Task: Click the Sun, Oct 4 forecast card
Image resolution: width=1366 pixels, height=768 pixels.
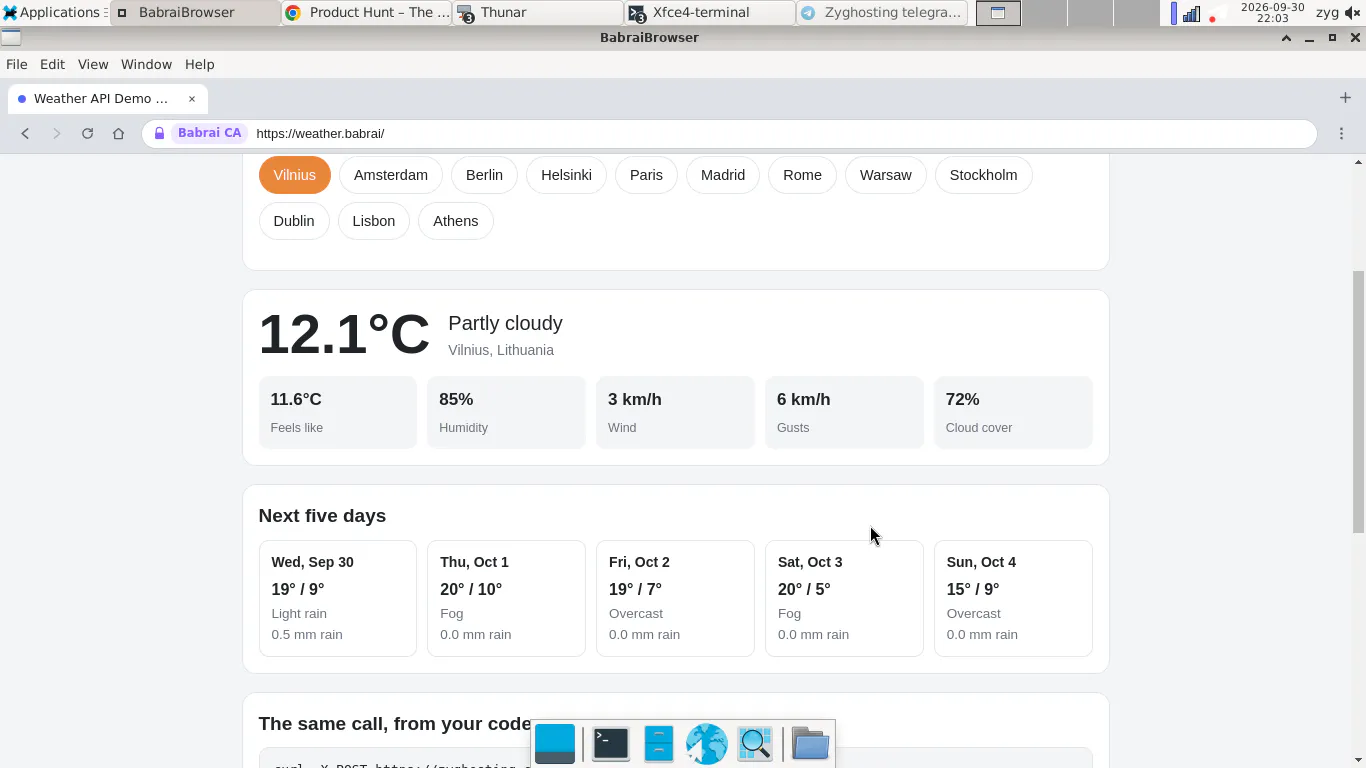Action: (x=1013, y=598)
